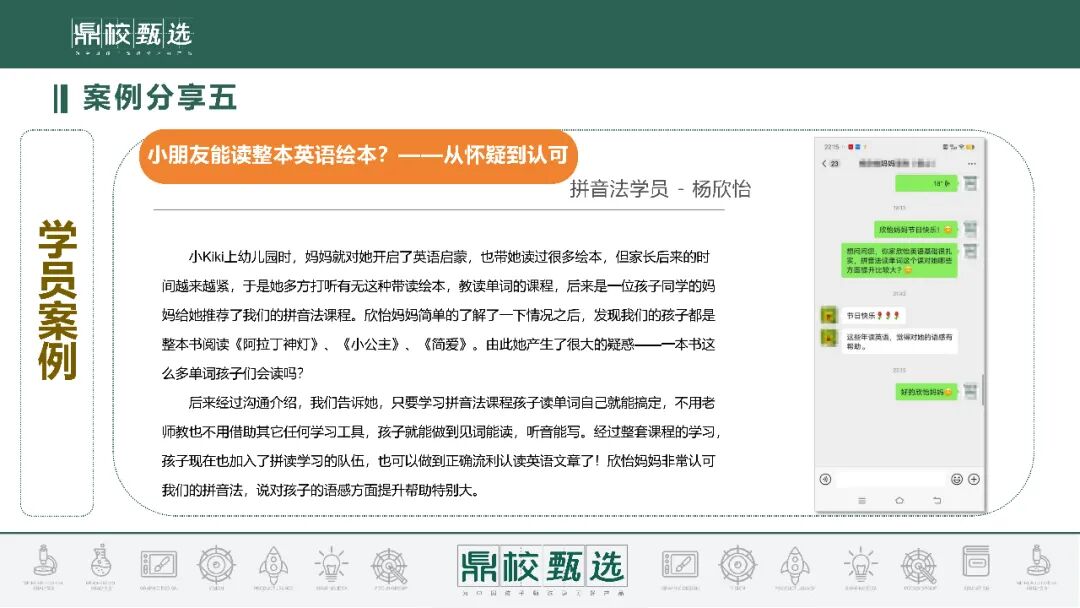Open the three-dot more menu in chat
Viewport: 1080px width, 608px height.
point(972,164)
